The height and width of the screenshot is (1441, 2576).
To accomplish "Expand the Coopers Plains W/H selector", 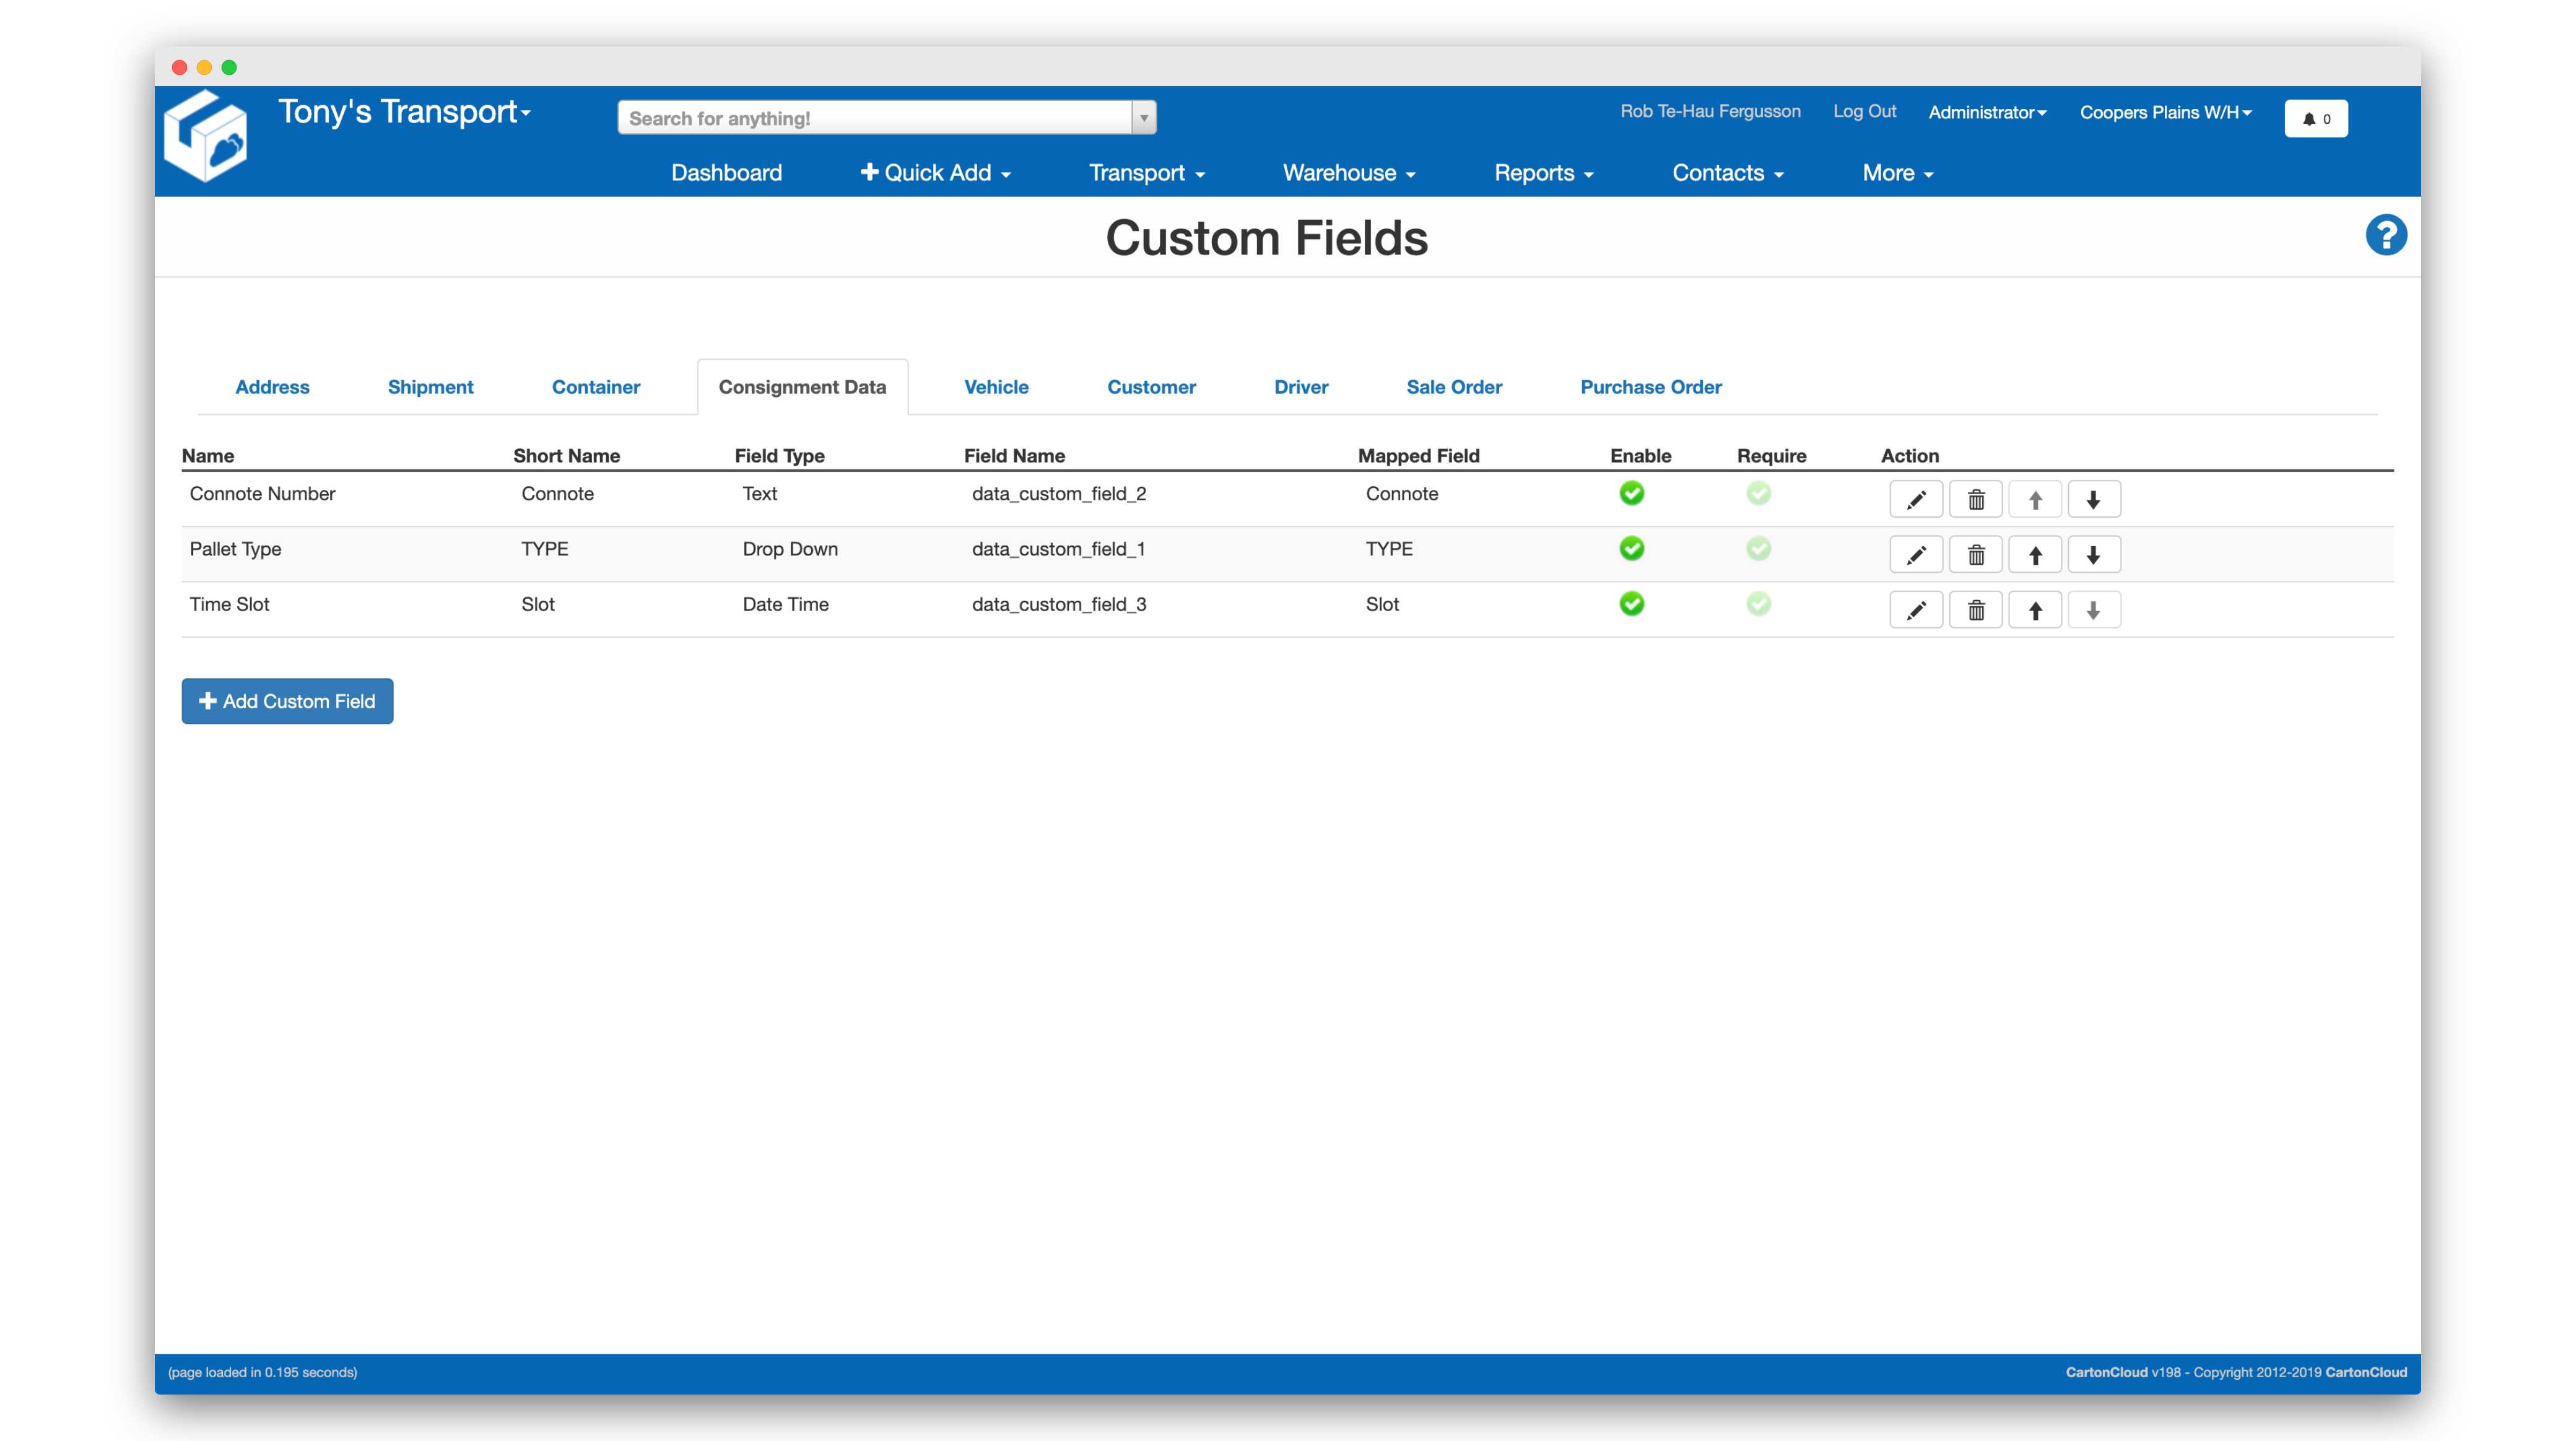I will tap(2165, 112).
